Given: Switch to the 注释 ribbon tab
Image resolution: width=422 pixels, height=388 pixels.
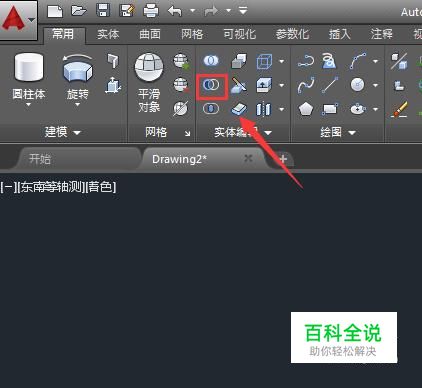Looking at the screenshot, I should pyautogui.click(x=382, y=34).
